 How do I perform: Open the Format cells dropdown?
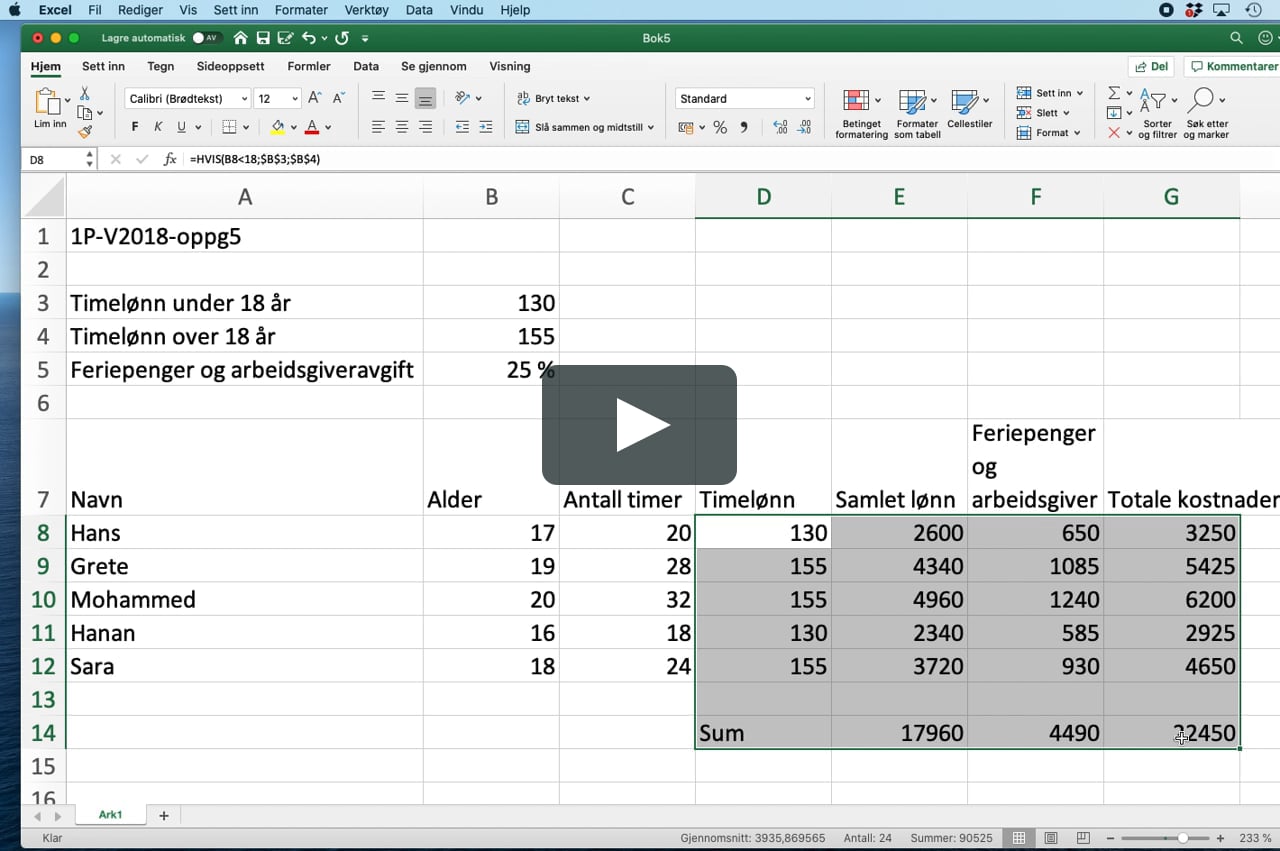(x=1049, y=132)
